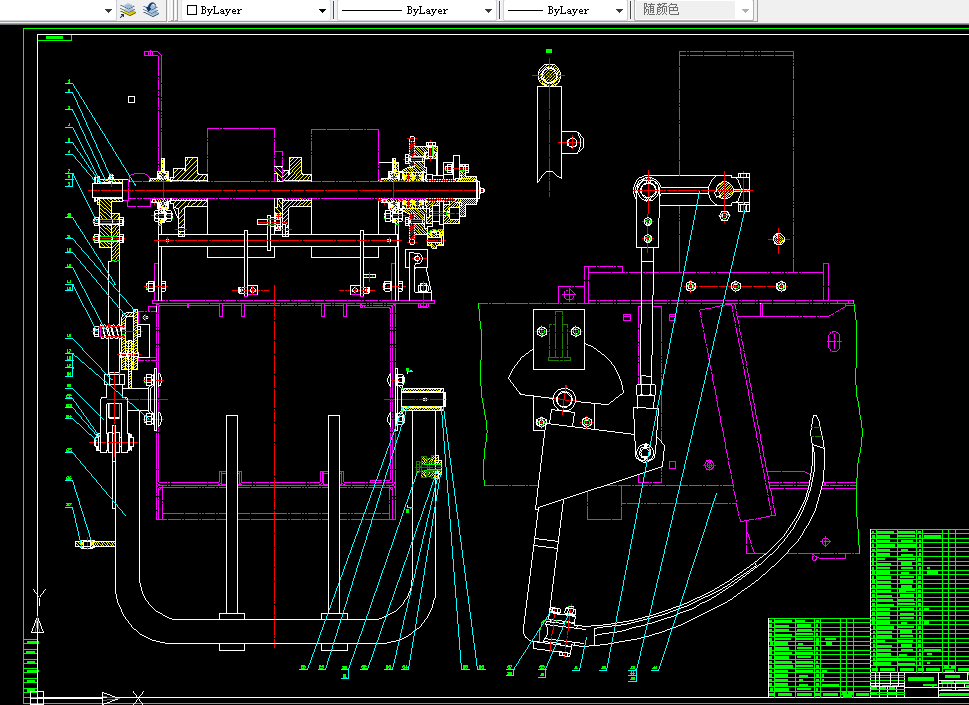Image resolution: width=969 pixels, height=705 pixels.
Task: Click the Layer Previous icon
Action: point(150,10)
